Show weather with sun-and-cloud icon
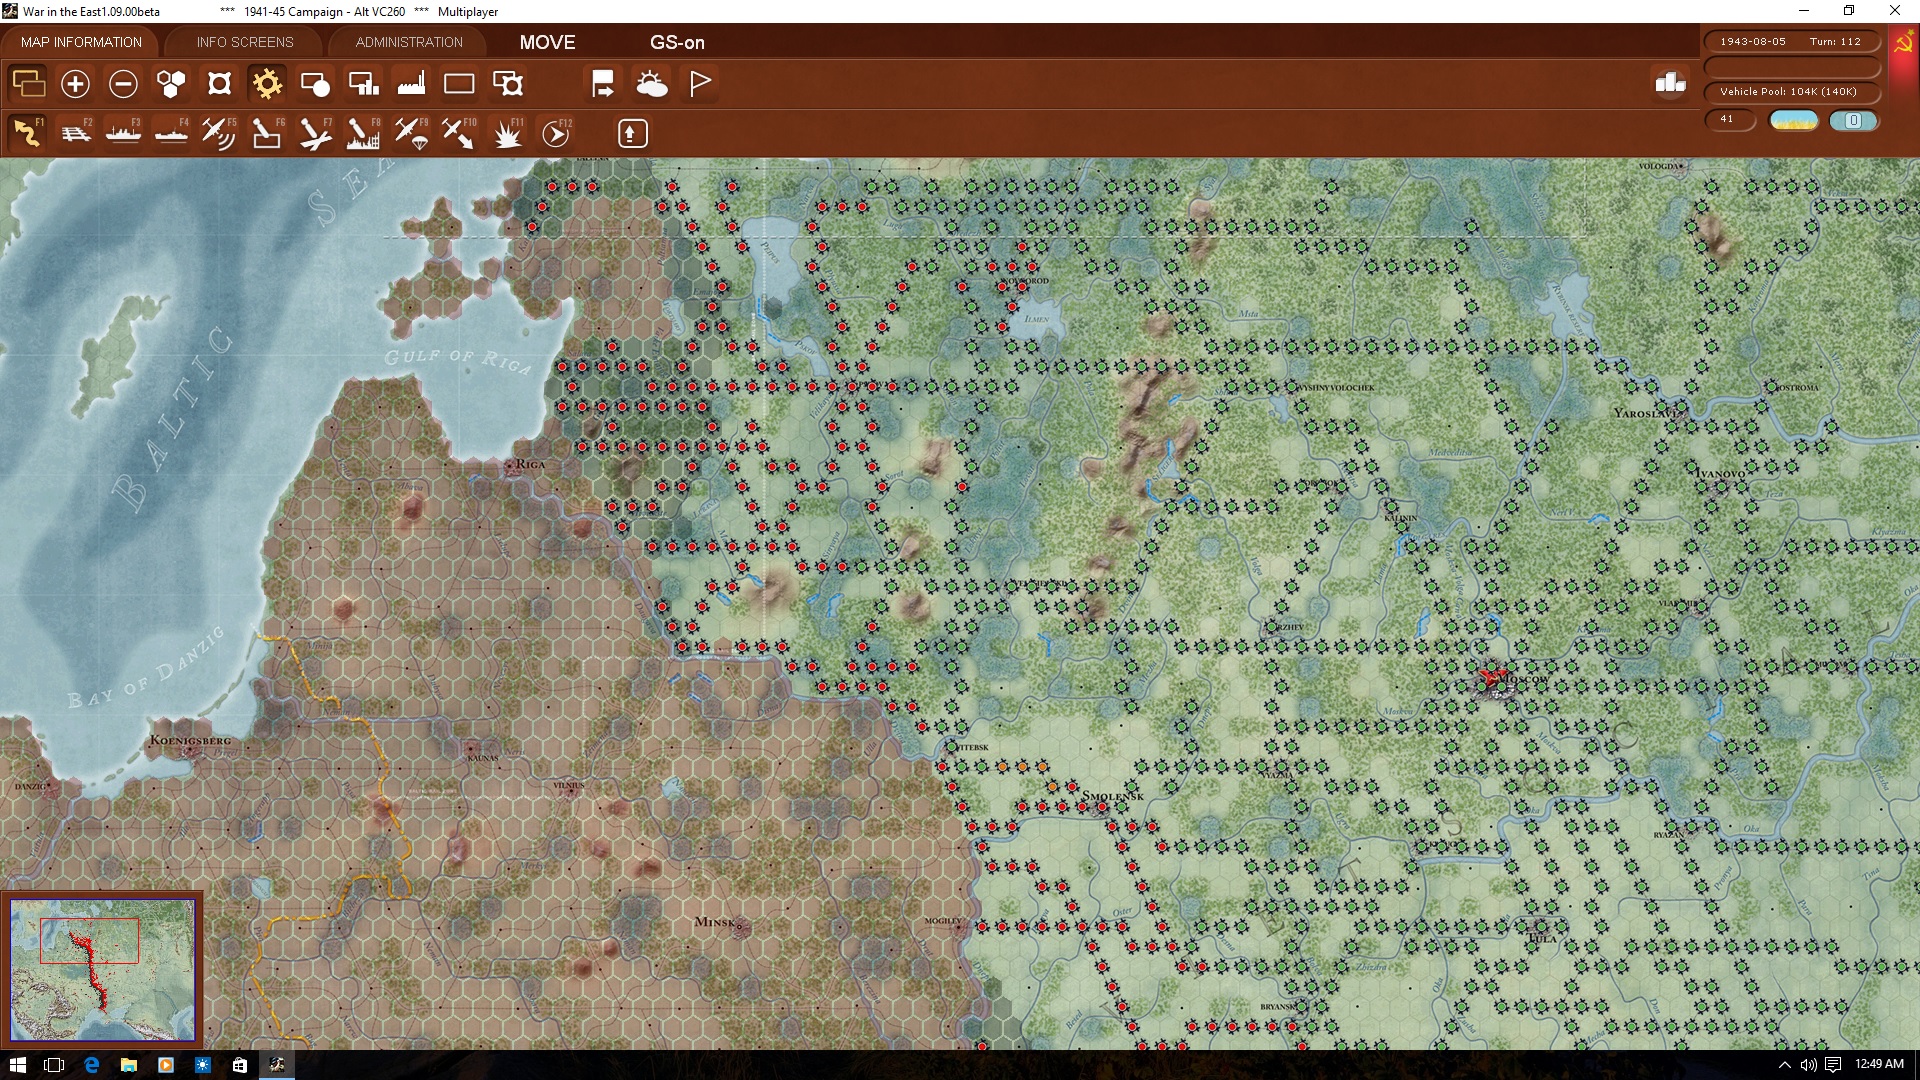Screen dimensions: 1920x1080 [x=651, y=84]
